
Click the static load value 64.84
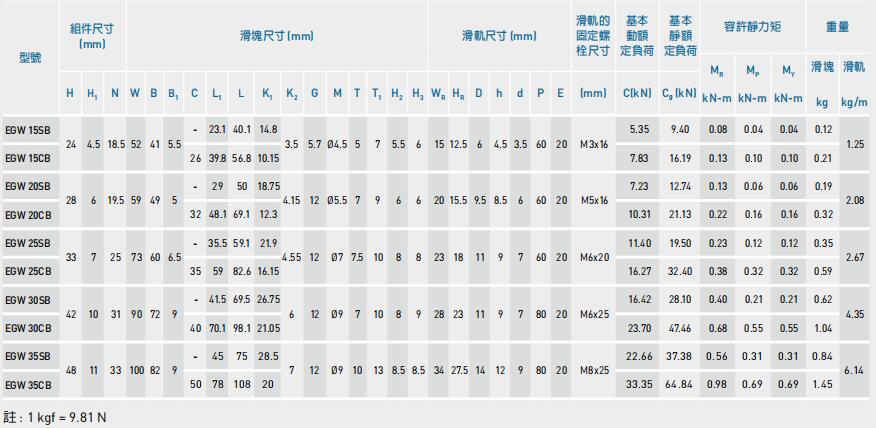pyautogui.click(x=679, y=383)
